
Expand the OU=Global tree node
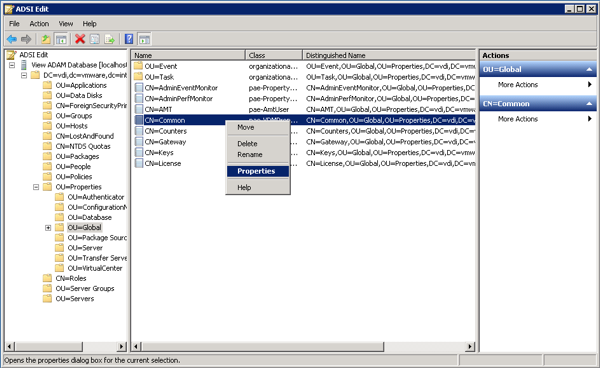click(48, 228)
